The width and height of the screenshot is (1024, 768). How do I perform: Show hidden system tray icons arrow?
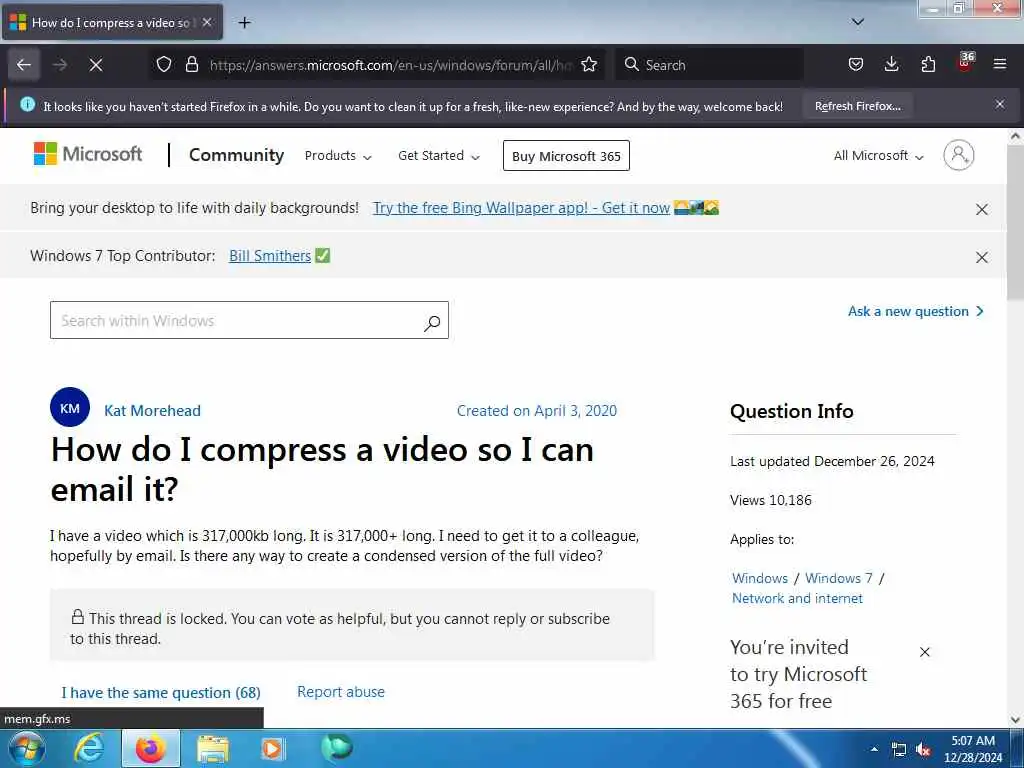[x=874, y=749]
